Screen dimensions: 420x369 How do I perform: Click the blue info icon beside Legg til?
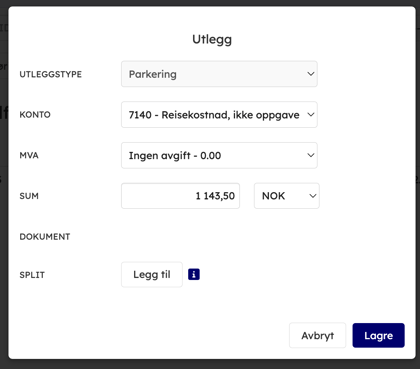tap(194, 274)
